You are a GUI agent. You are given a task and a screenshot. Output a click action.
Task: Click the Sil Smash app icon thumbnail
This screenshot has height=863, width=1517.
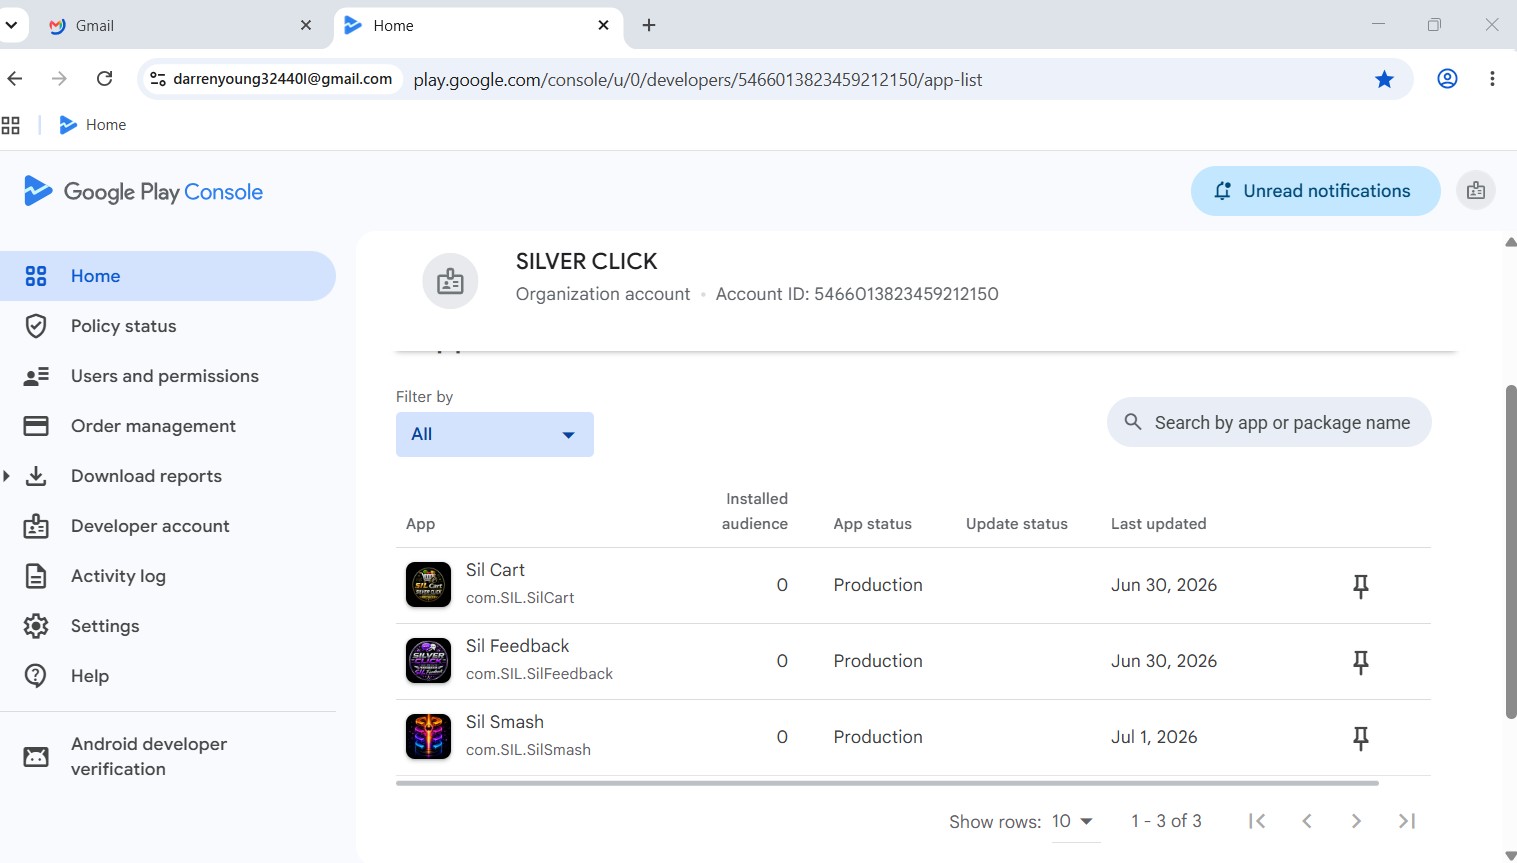point(428,737)
